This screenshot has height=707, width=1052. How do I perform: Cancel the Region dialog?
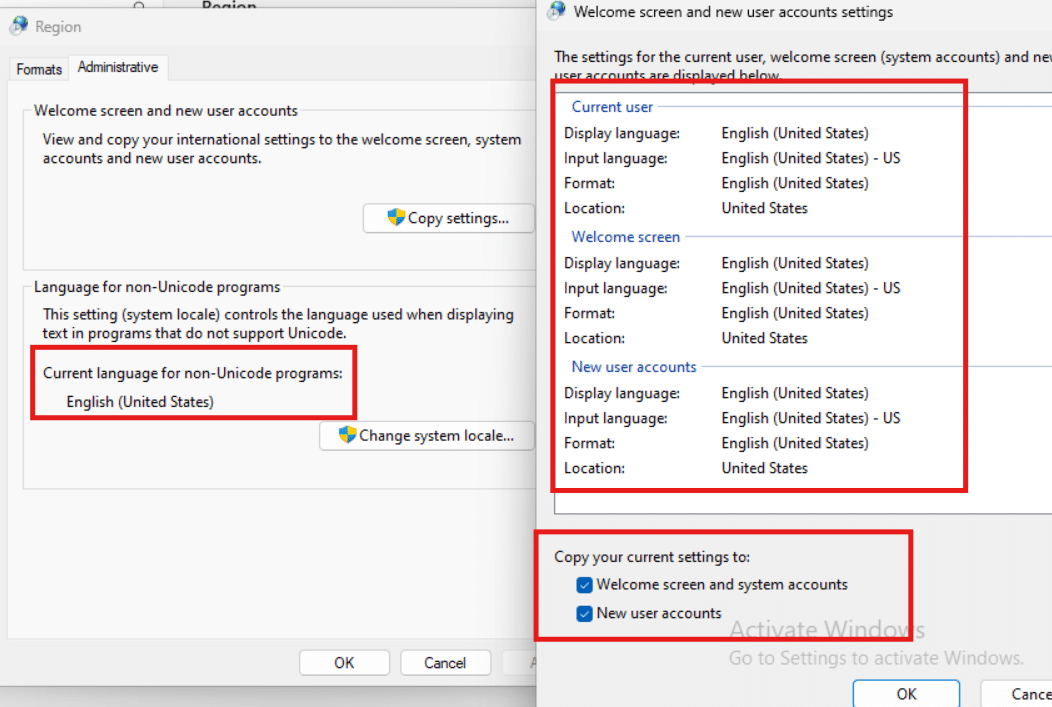tap(445, 662)
